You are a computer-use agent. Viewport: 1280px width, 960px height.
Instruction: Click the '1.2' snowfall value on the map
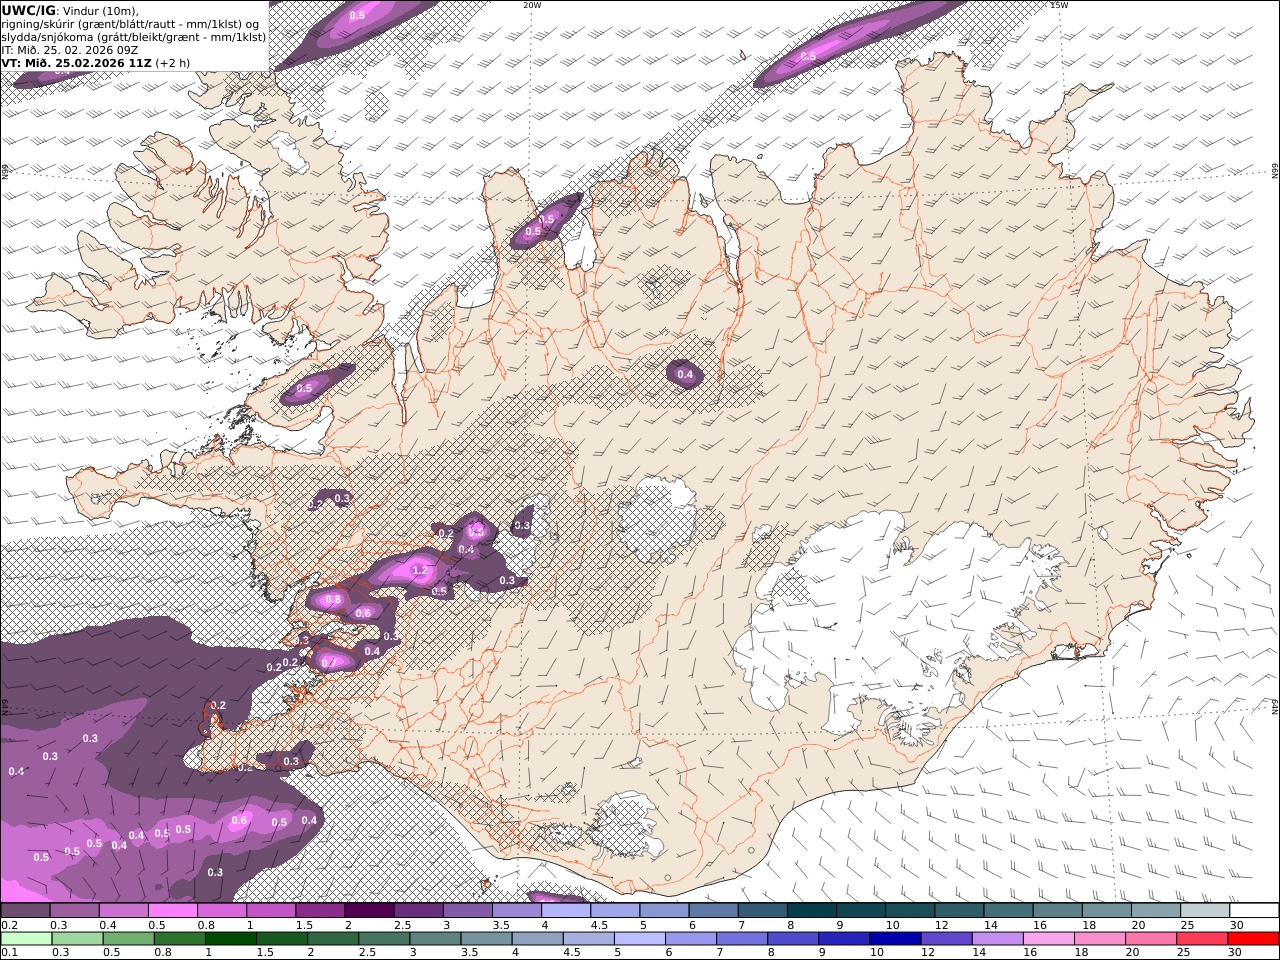tap(420, 571)
